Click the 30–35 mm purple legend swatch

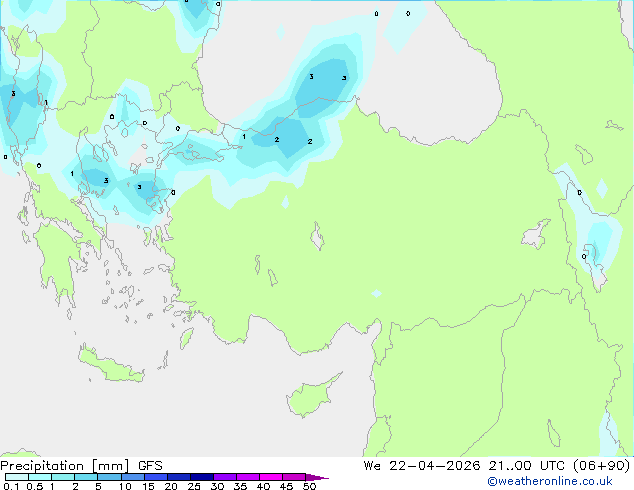click(x=224, y=477)
